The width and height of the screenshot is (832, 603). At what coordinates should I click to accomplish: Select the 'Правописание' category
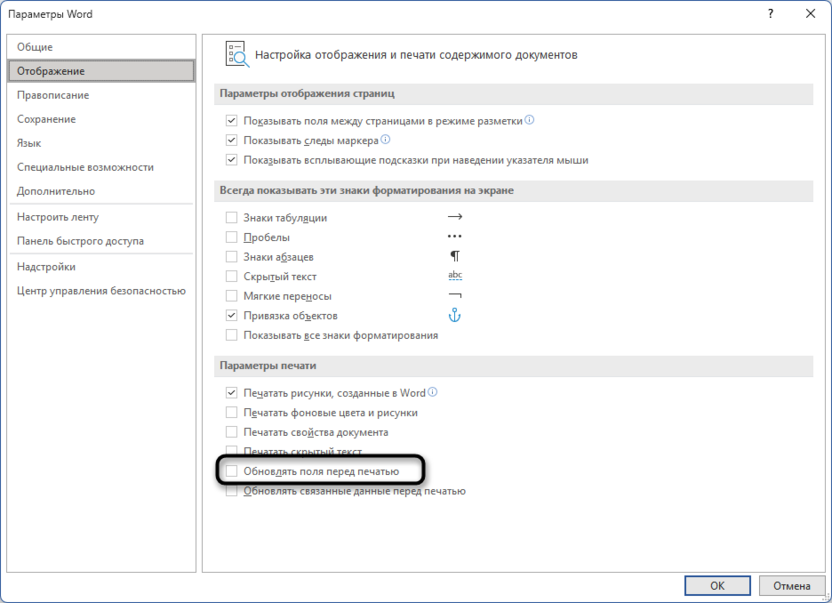tap(51, 95)
